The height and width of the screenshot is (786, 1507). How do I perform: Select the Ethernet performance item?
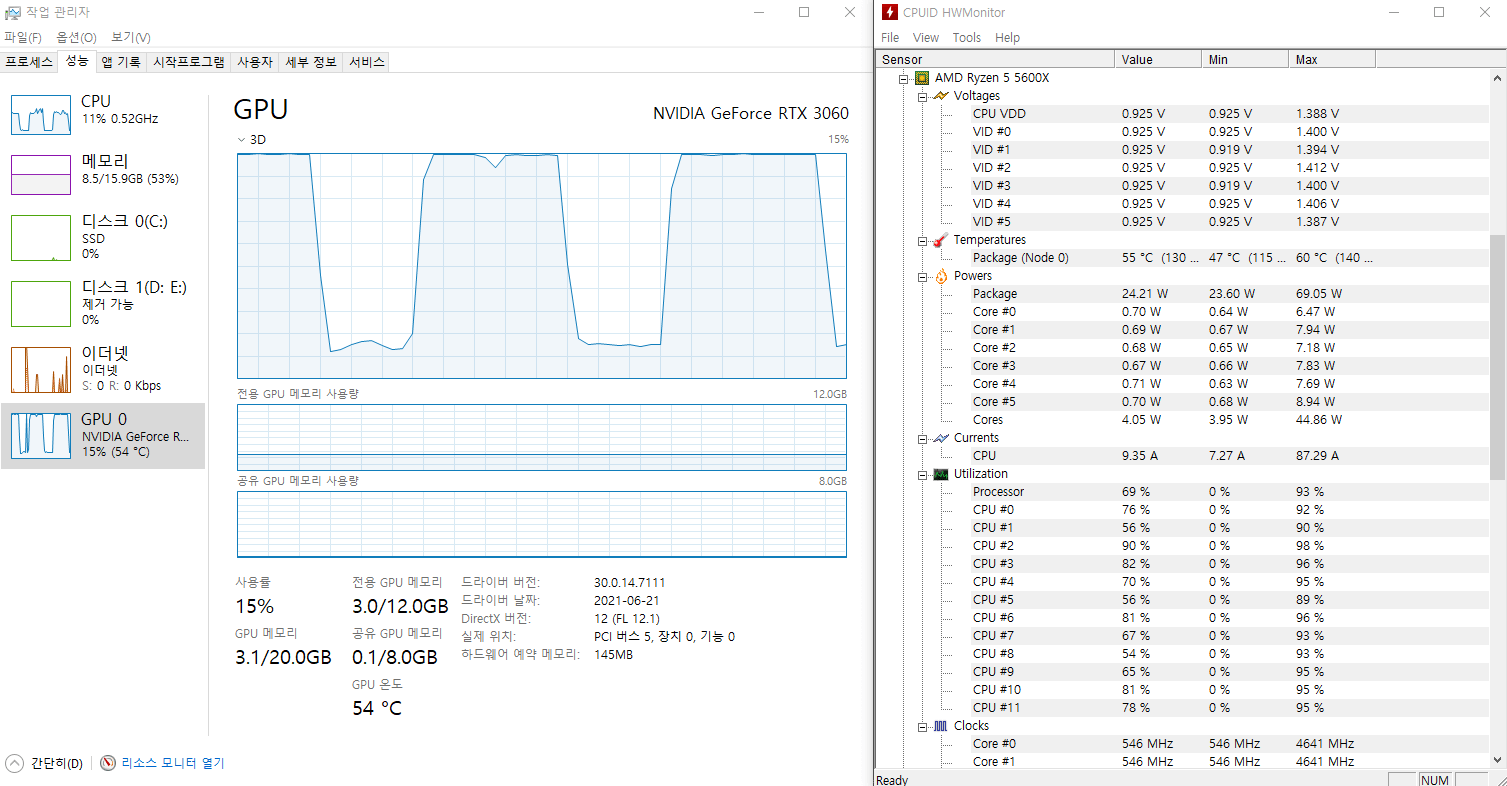point(103,369)
